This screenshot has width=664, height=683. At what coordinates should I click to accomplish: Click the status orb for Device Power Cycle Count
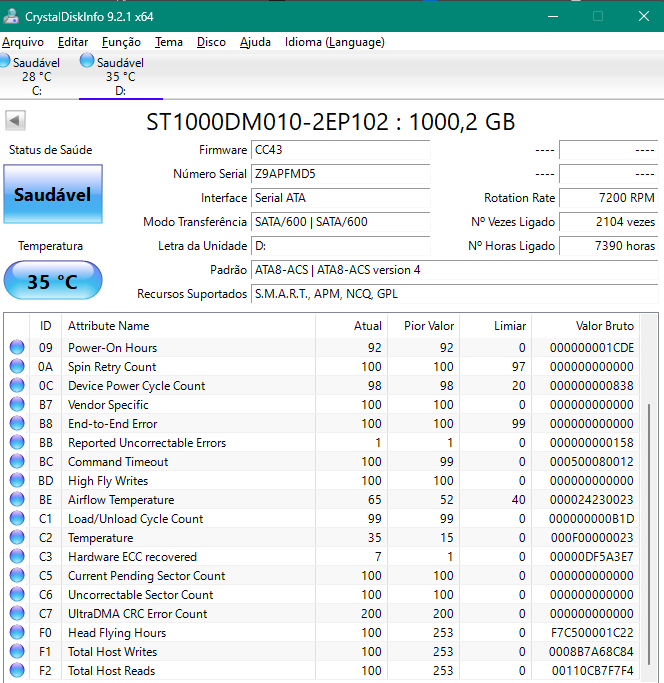17,385
